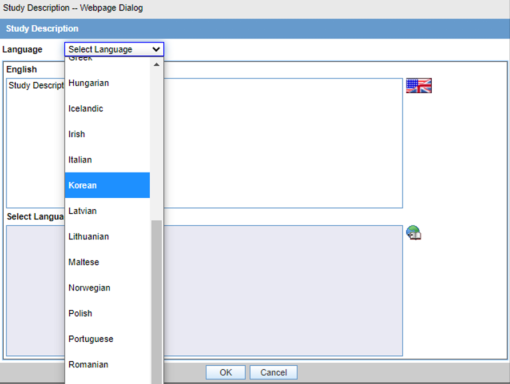
Task: Click inside the English description text area
Action: coord(283,143)
